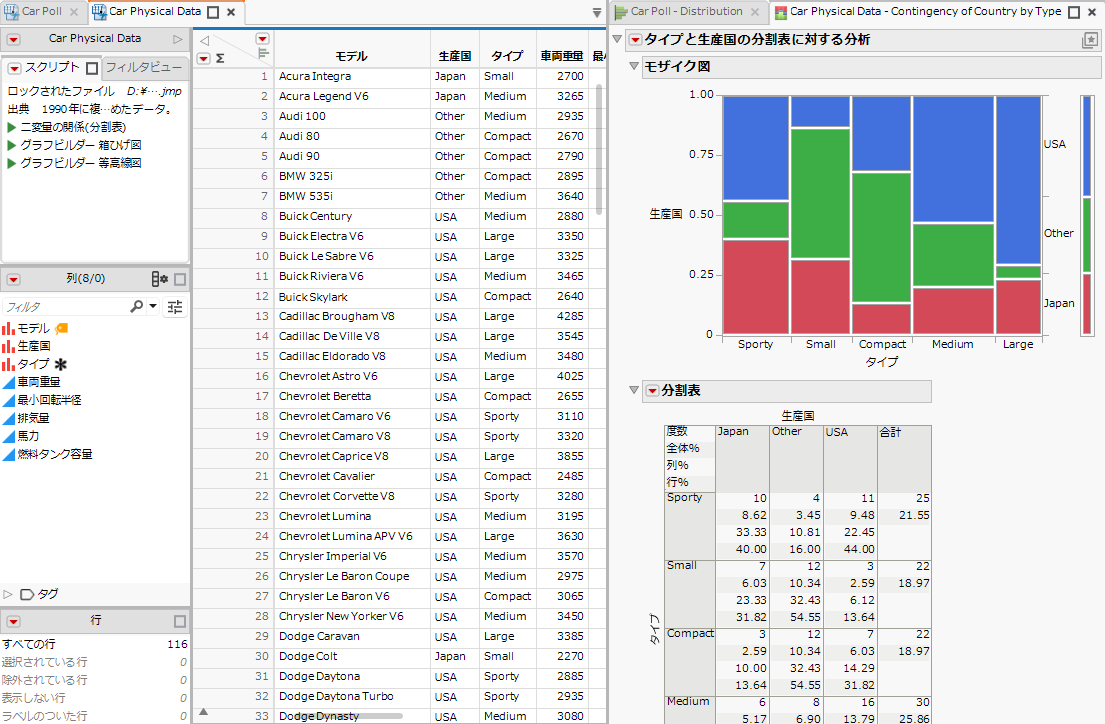Collapse the モザイク図 section
Viewport: 1105px width, 724px height.
click(634, 66)
